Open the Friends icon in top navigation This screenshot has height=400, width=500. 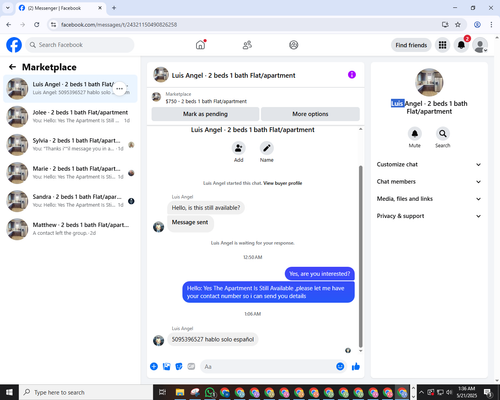pyautogui.click(x=247, y=45)
